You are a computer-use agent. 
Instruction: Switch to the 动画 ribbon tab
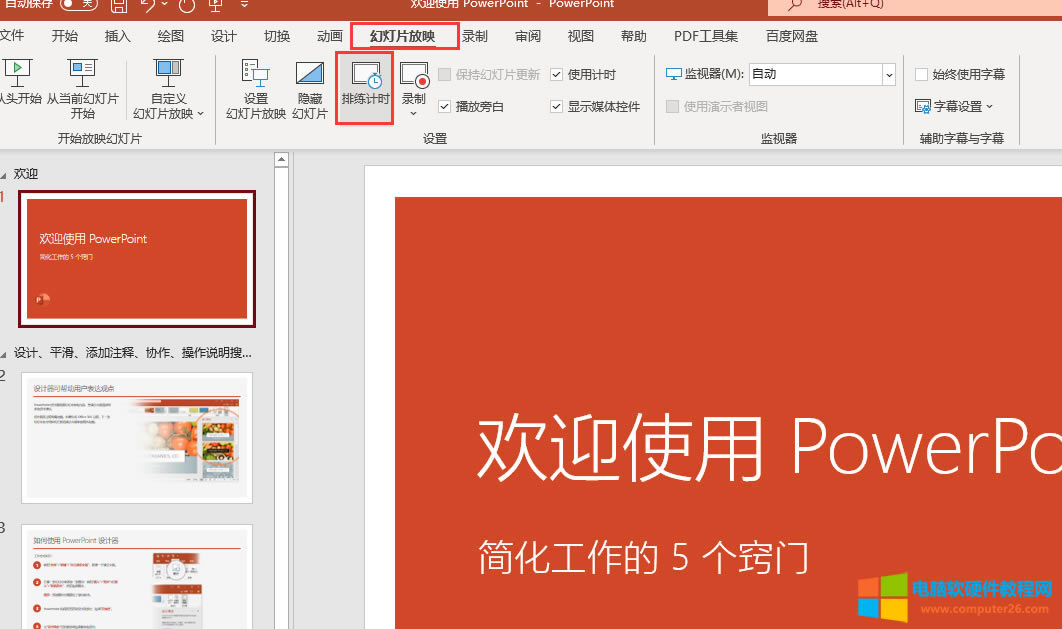330,37
